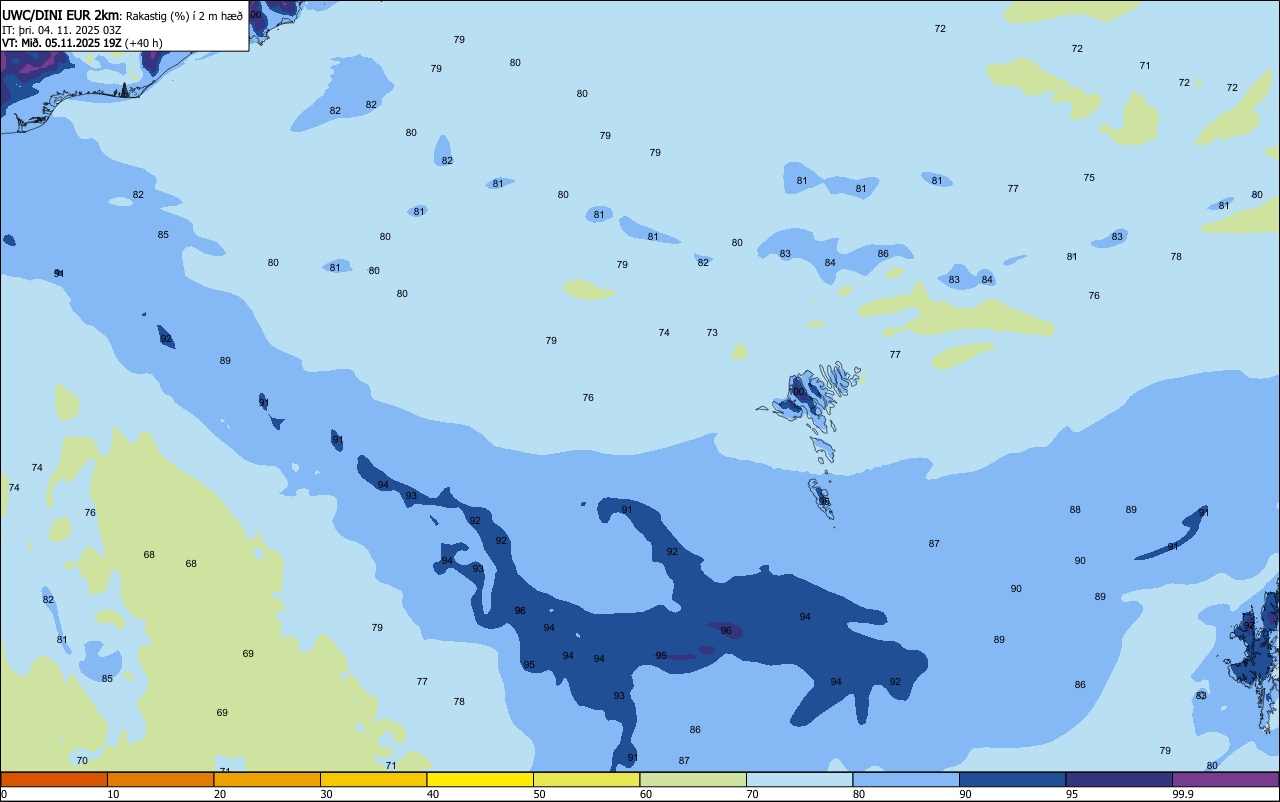The width and height of the screenshot is (1280, 802).
Task: Click the 70–80 pale blue legend swatch
Action: [x=799, y=779]
